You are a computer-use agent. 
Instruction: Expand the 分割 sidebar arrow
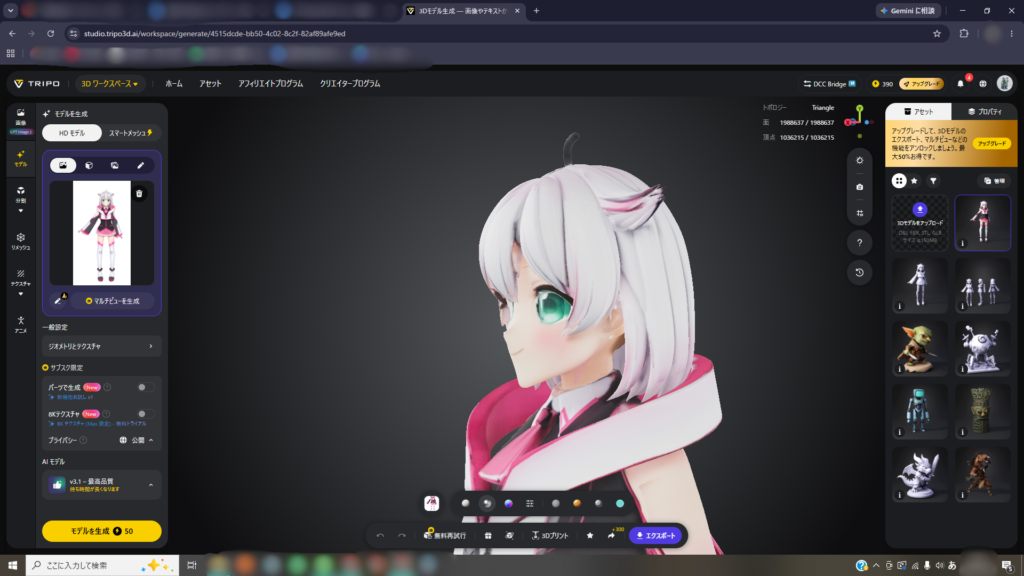pos(20,211)
